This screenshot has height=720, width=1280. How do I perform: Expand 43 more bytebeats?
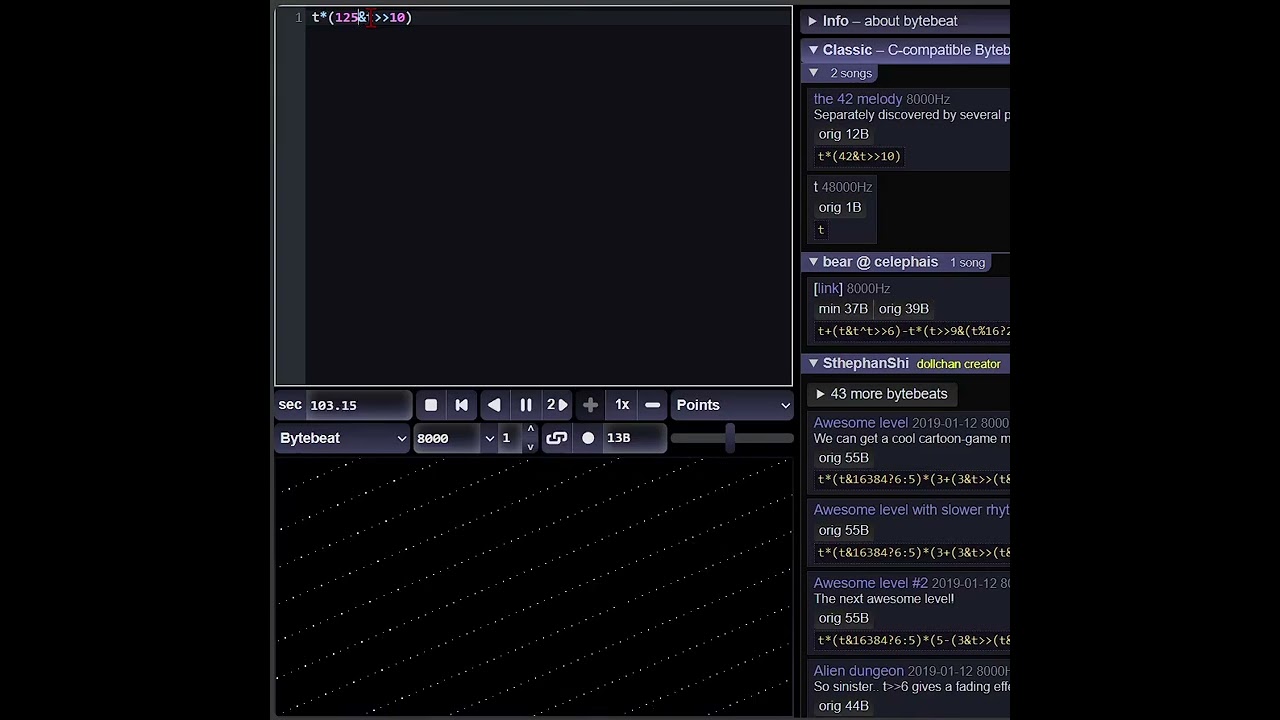(x=882, y=394)
